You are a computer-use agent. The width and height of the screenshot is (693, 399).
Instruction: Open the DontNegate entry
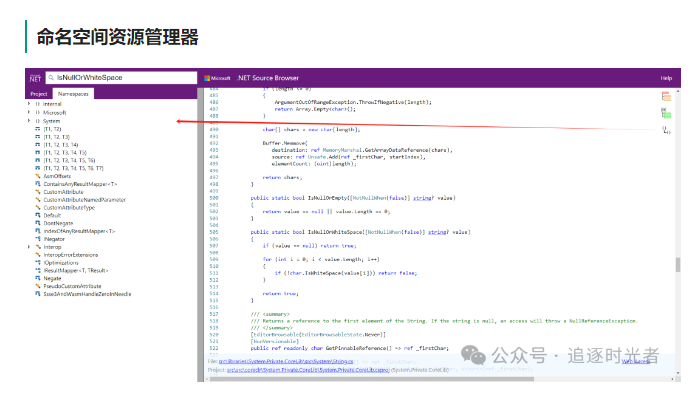pyautogui.click(x=58, y=224)
